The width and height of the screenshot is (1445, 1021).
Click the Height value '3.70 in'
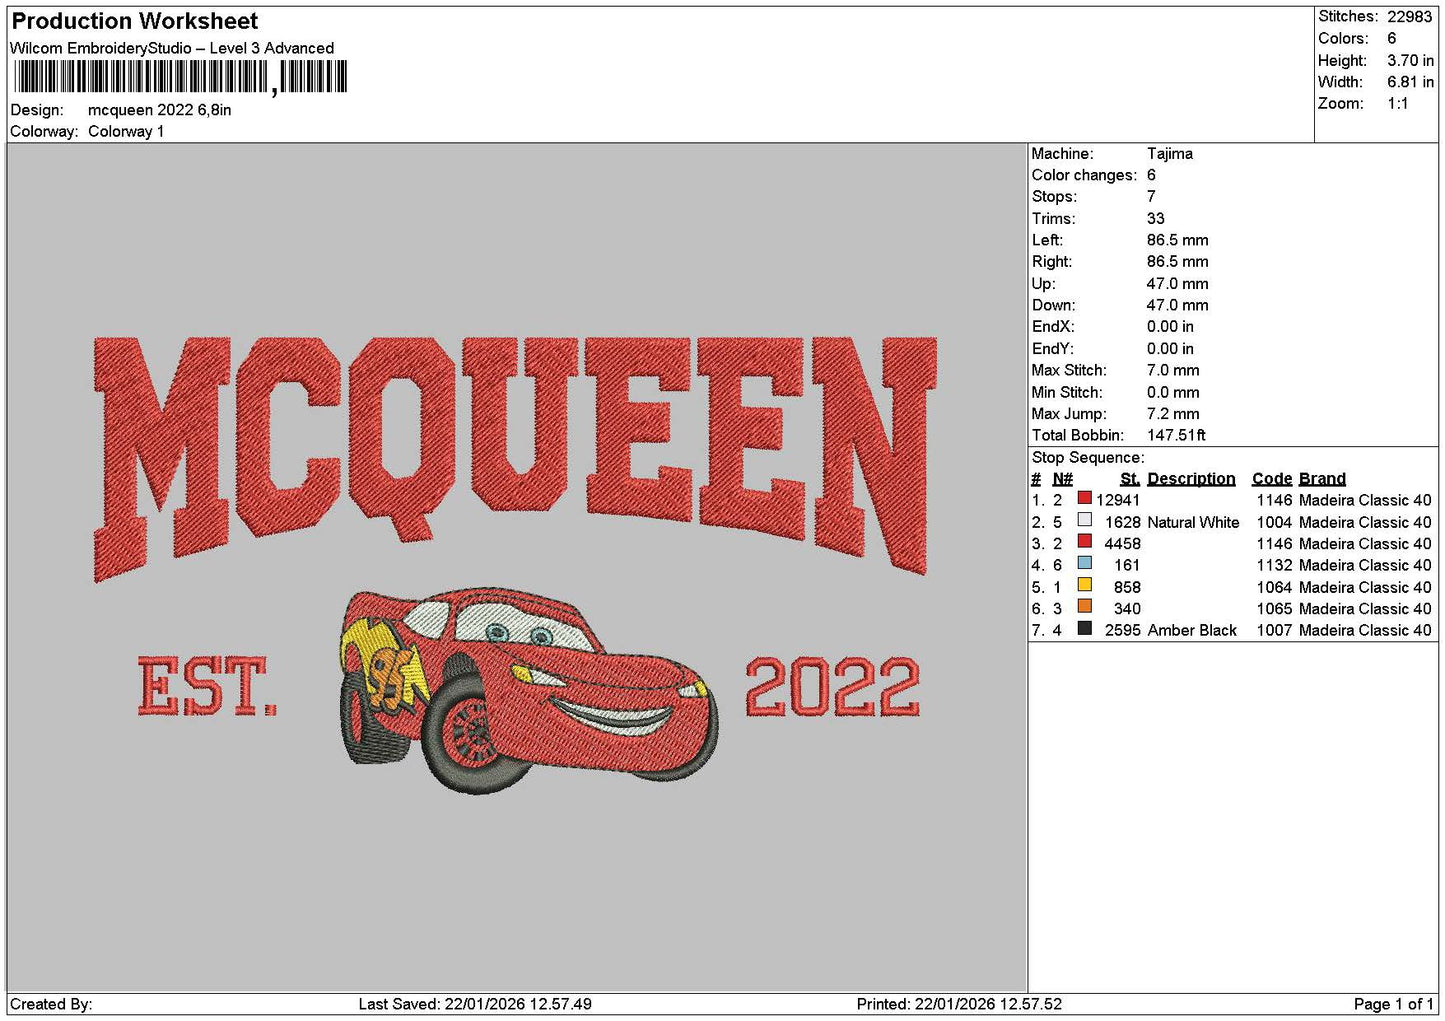pos(1410,60)
